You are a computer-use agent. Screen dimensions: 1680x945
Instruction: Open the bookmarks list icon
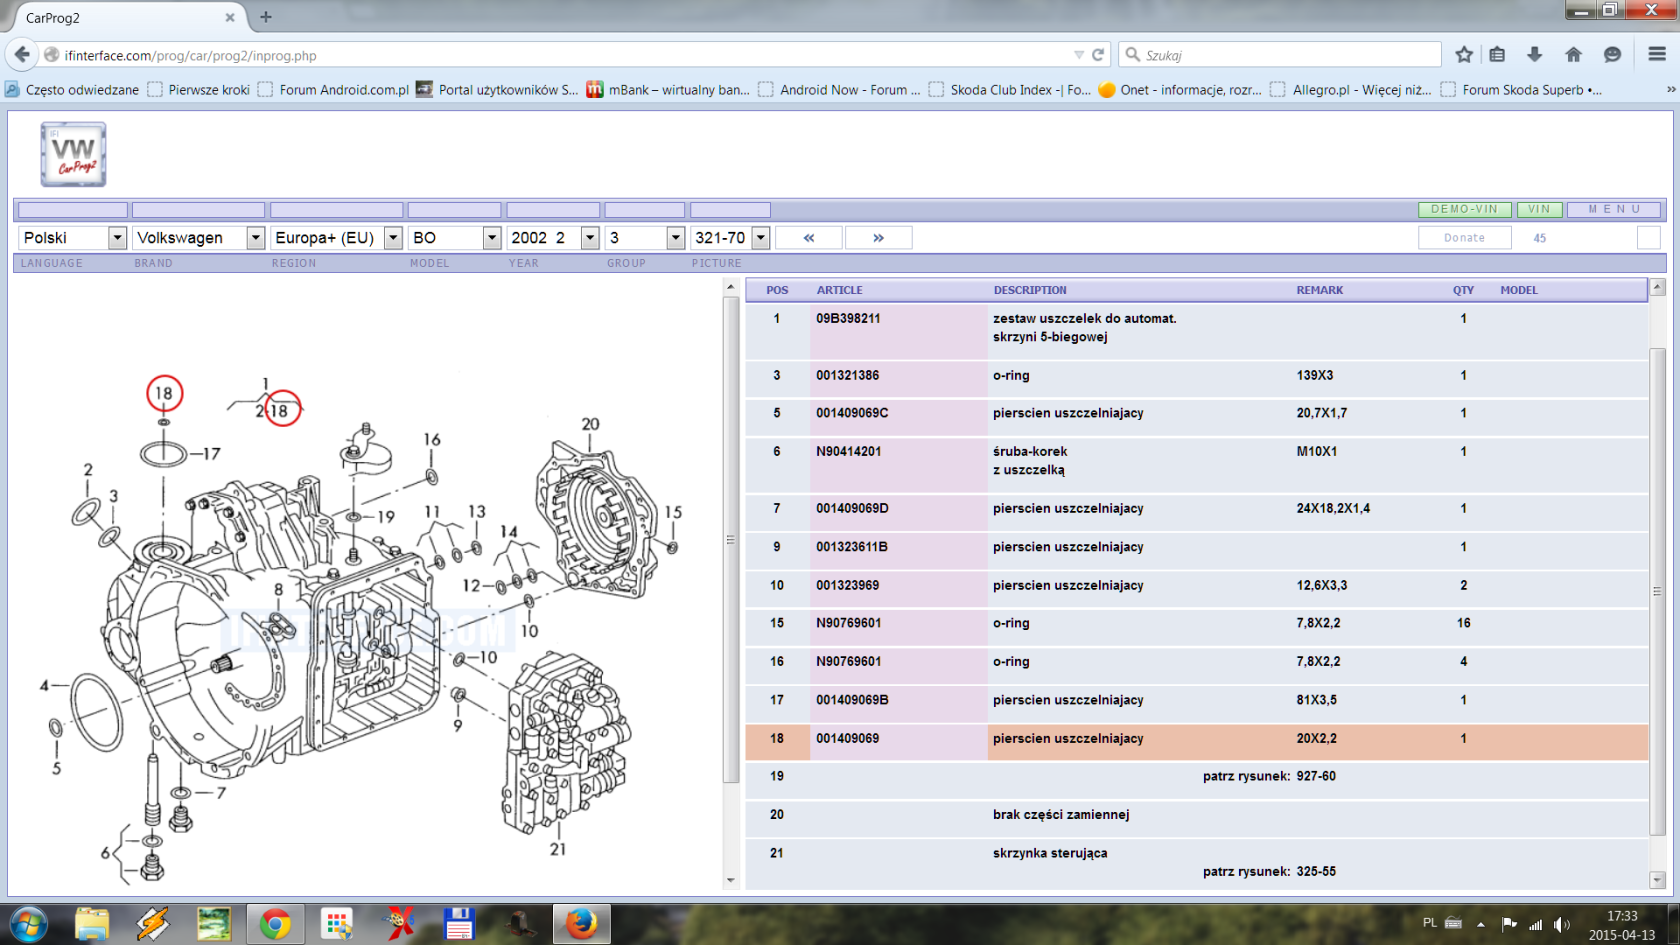click(1497, 55)
